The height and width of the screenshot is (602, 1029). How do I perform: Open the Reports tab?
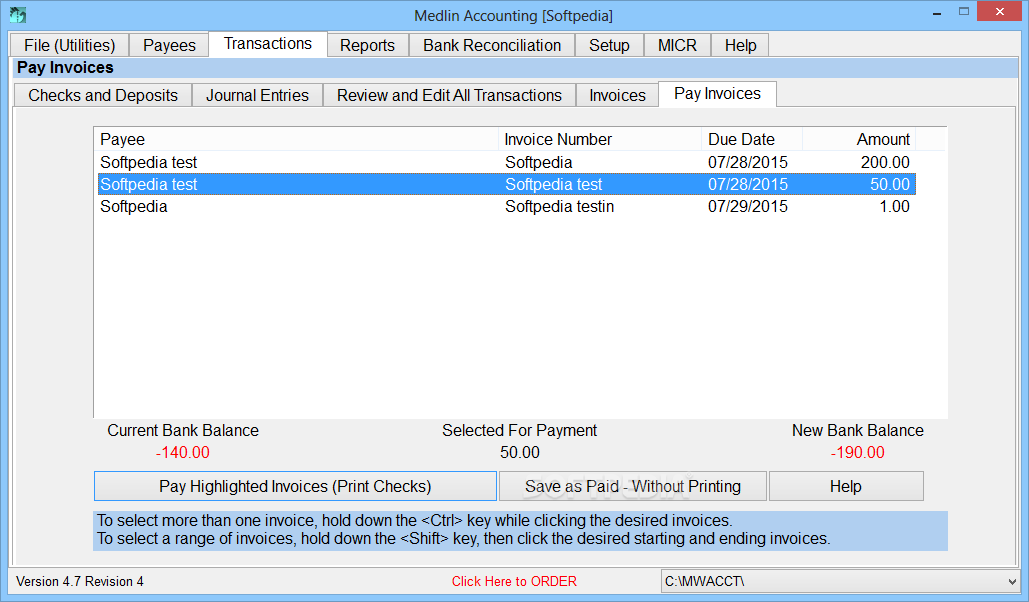(368, 45)
